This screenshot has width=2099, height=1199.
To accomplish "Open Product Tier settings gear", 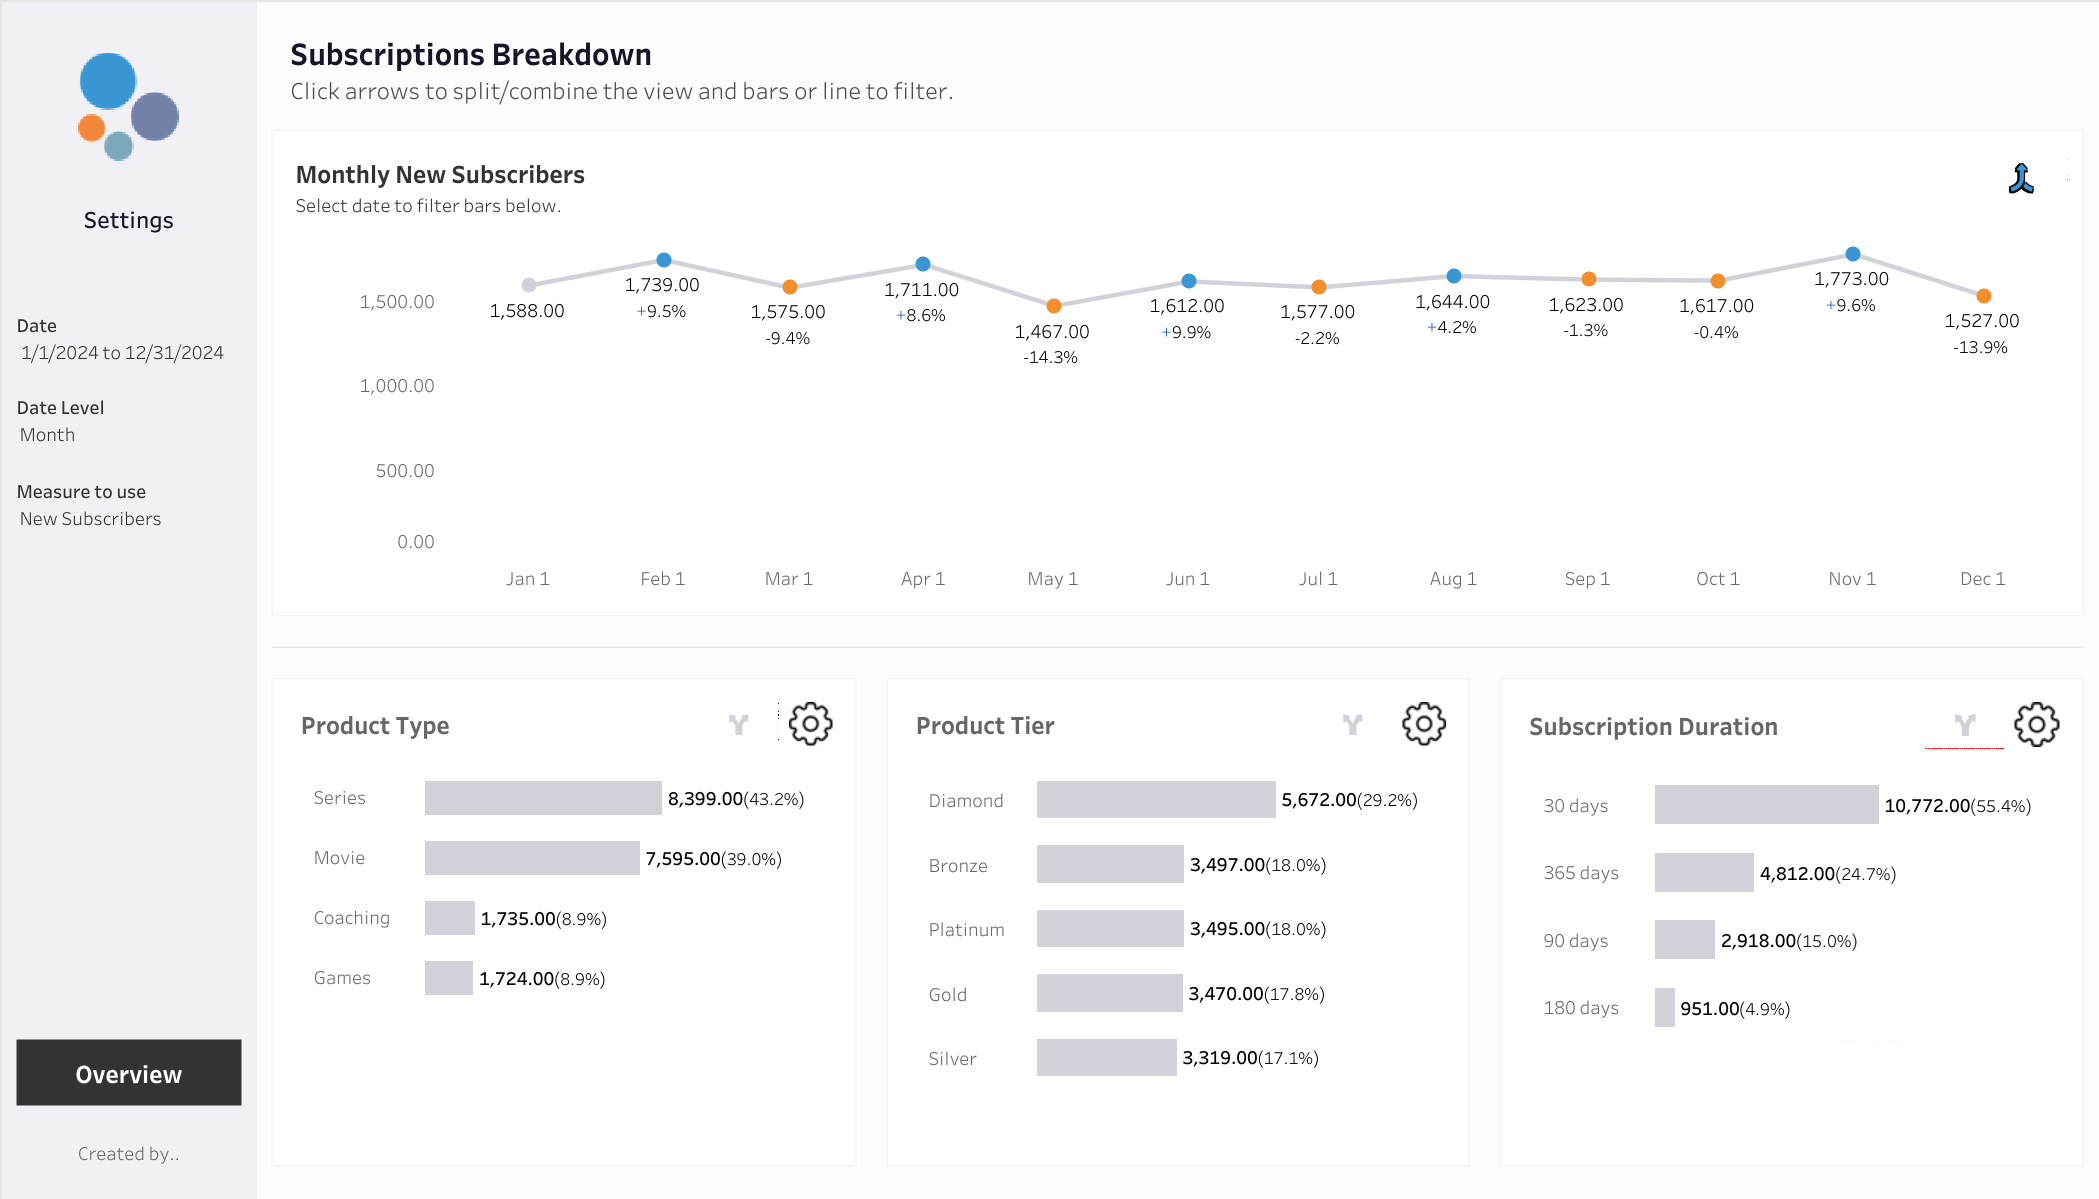I will point(1423,723).
